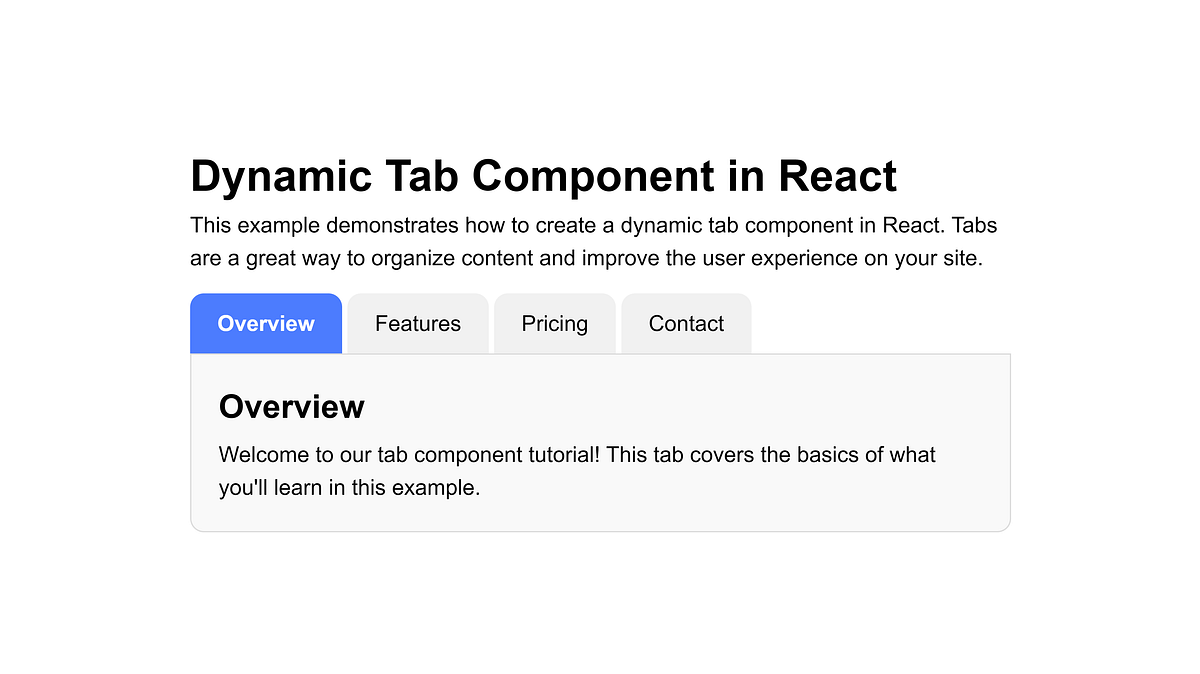Click the Features tab label text
The width and height of the screenshot is (1200, 674).
coord(417,323)
